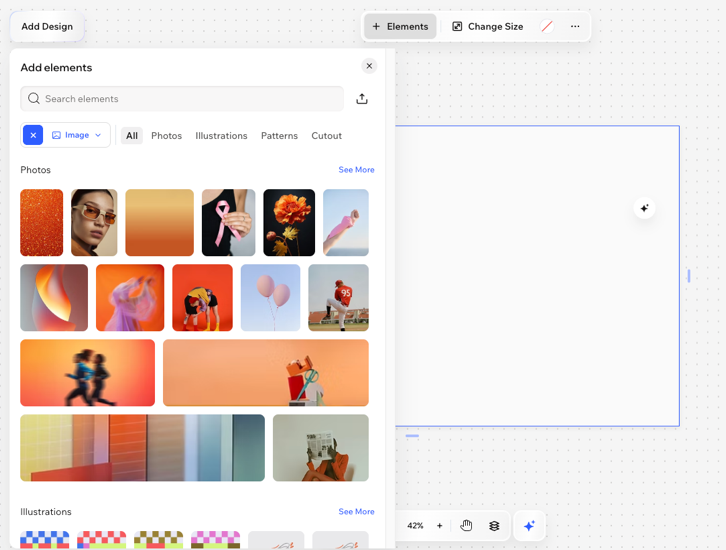Expand the Image type dropdown
The width and height of the screenshot is (726, 550).
77,135
